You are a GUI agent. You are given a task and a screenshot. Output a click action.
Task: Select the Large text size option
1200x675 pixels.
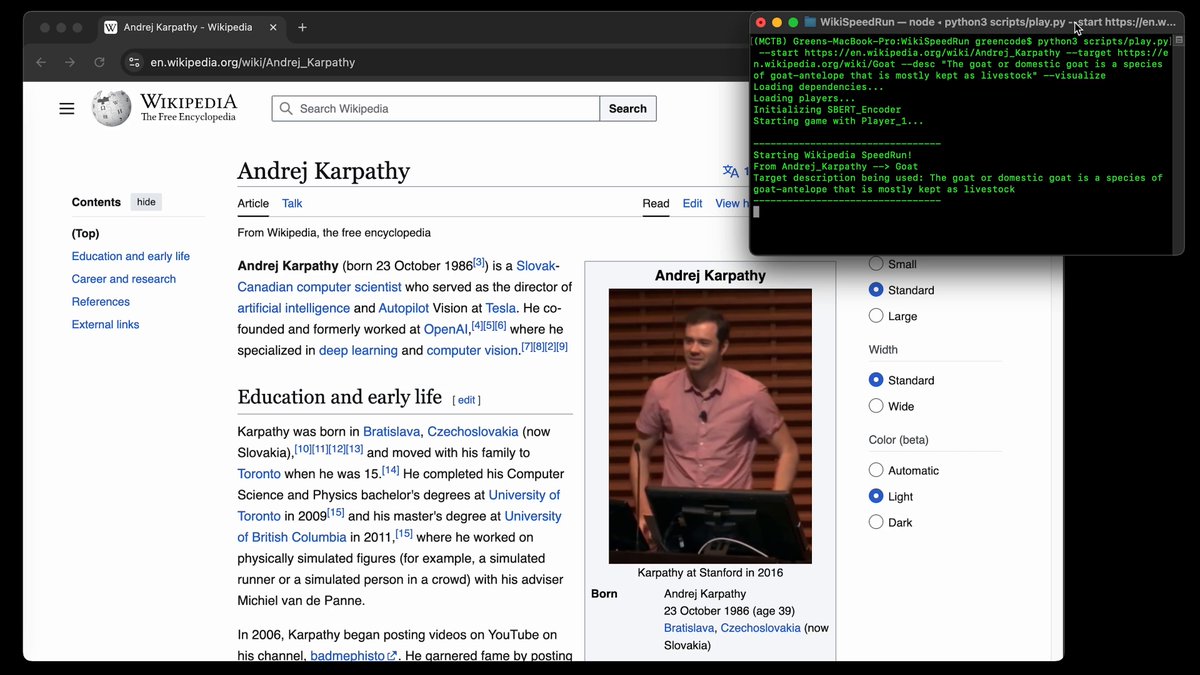876,316
